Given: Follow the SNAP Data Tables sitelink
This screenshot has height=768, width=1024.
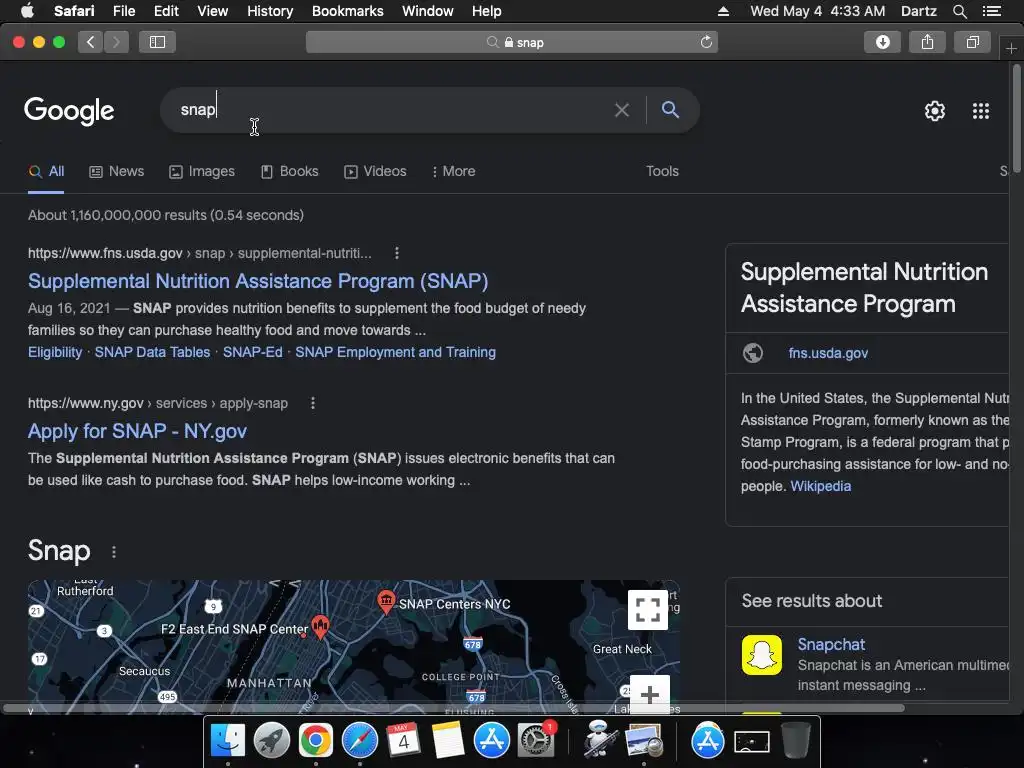Looking at the screenshot, I should (152, 352).
